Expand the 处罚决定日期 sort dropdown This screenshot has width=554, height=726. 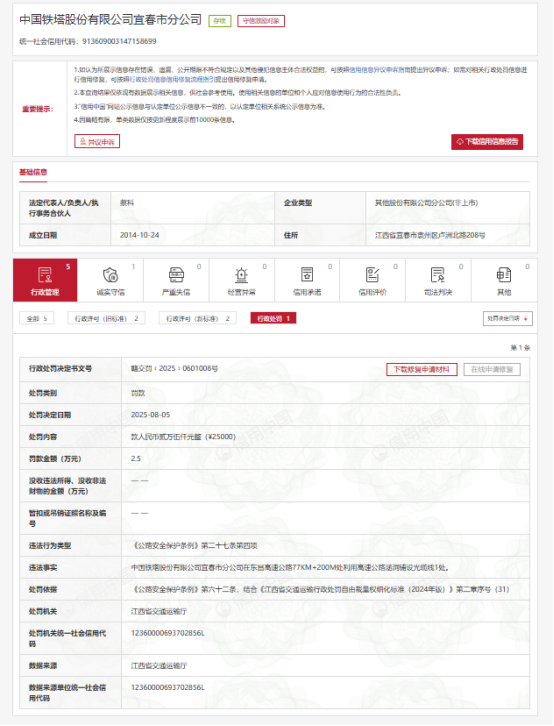[507, 319]
